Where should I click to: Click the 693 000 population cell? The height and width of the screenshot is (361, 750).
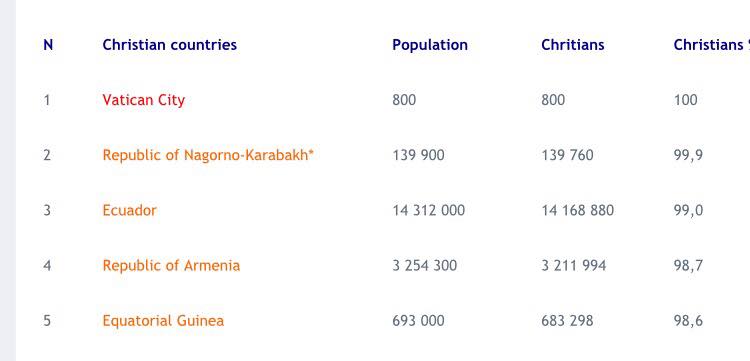click(419, 320)
